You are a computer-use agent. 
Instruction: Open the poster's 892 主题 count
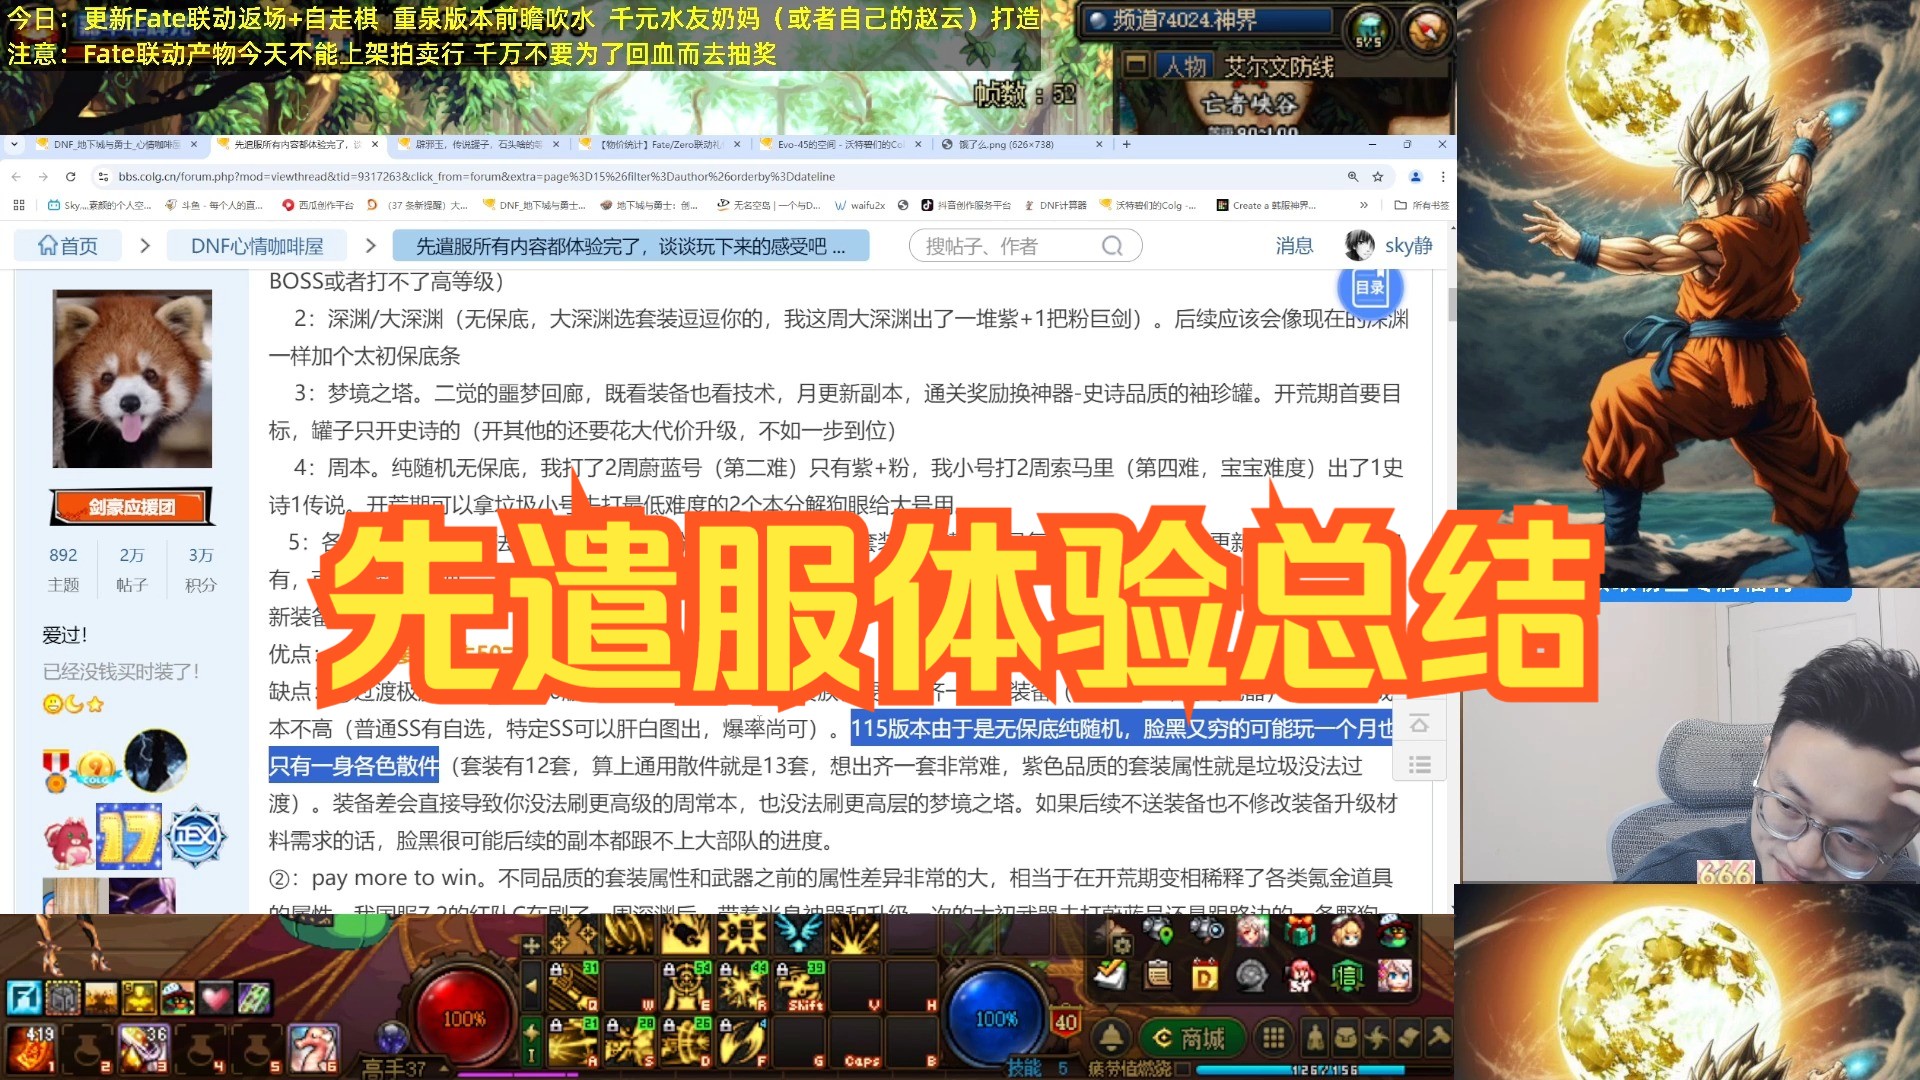pyautogui.click(x=63, y=569)
